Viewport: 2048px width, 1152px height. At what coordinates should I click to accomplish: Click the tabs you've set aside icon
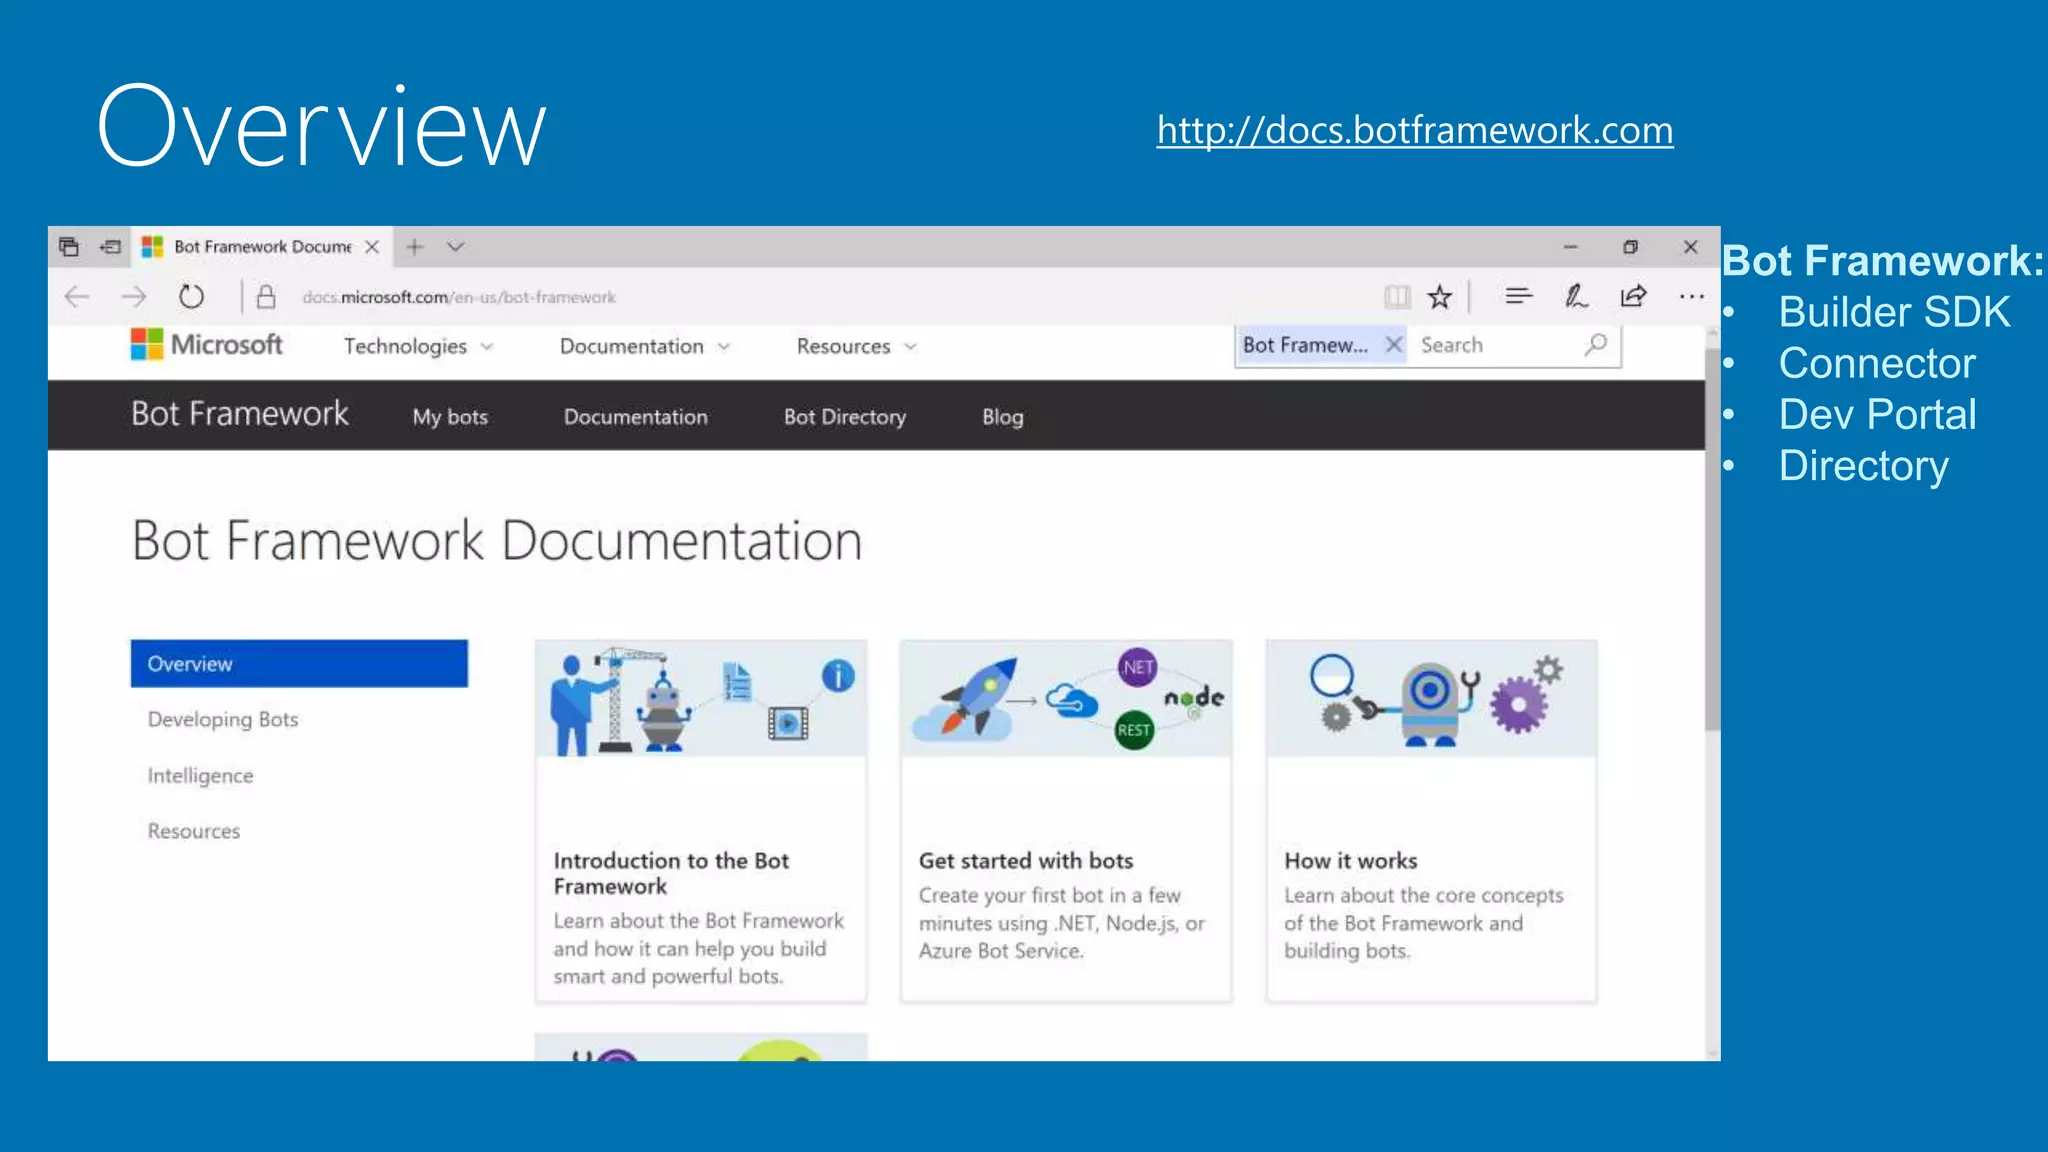pos(69,246)
